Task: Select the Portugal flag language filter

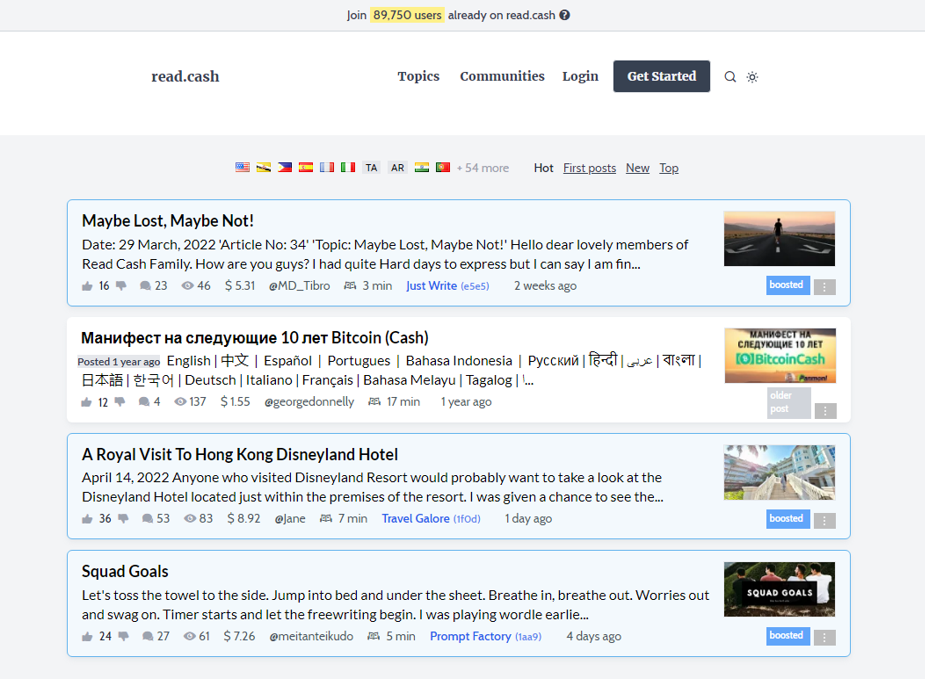Action: (x=443, y=168)
